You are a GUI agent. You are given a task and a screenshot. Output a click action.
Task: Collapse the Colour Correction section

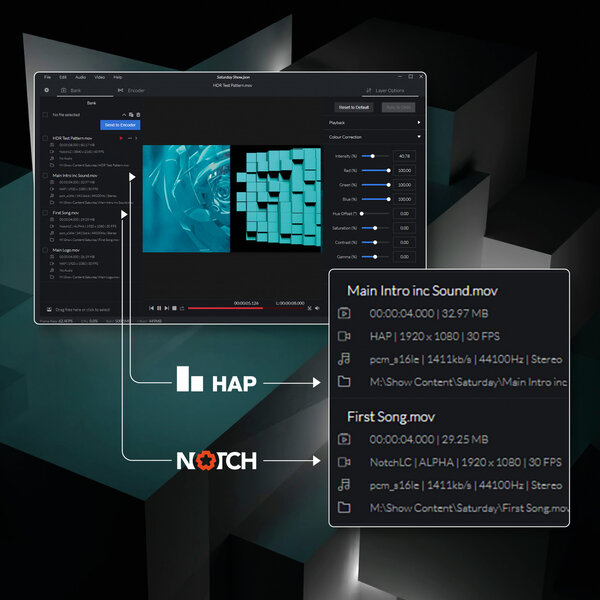[x=419, y=137]
